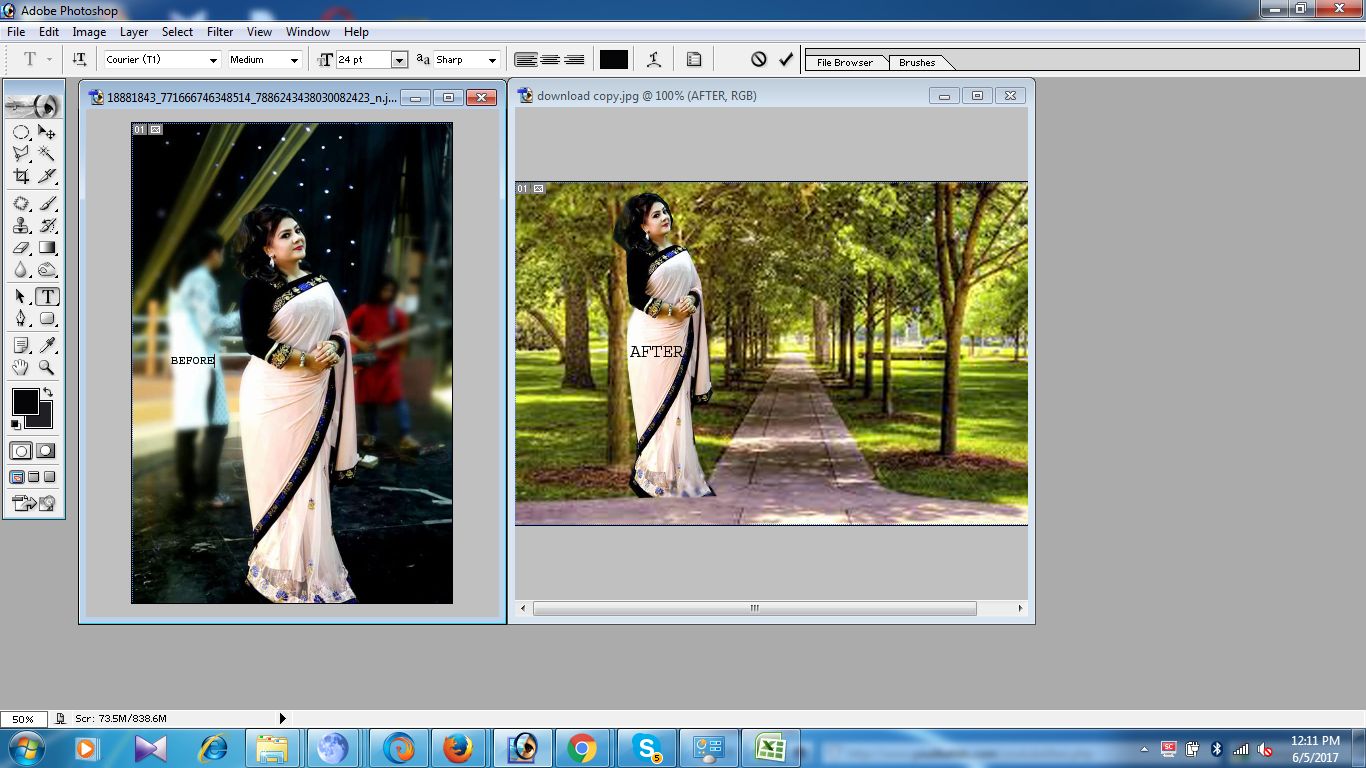This screenshot has width=1366, height=768.
Task: Toggle text orientation in the options bar
Action: pos(79,59)
